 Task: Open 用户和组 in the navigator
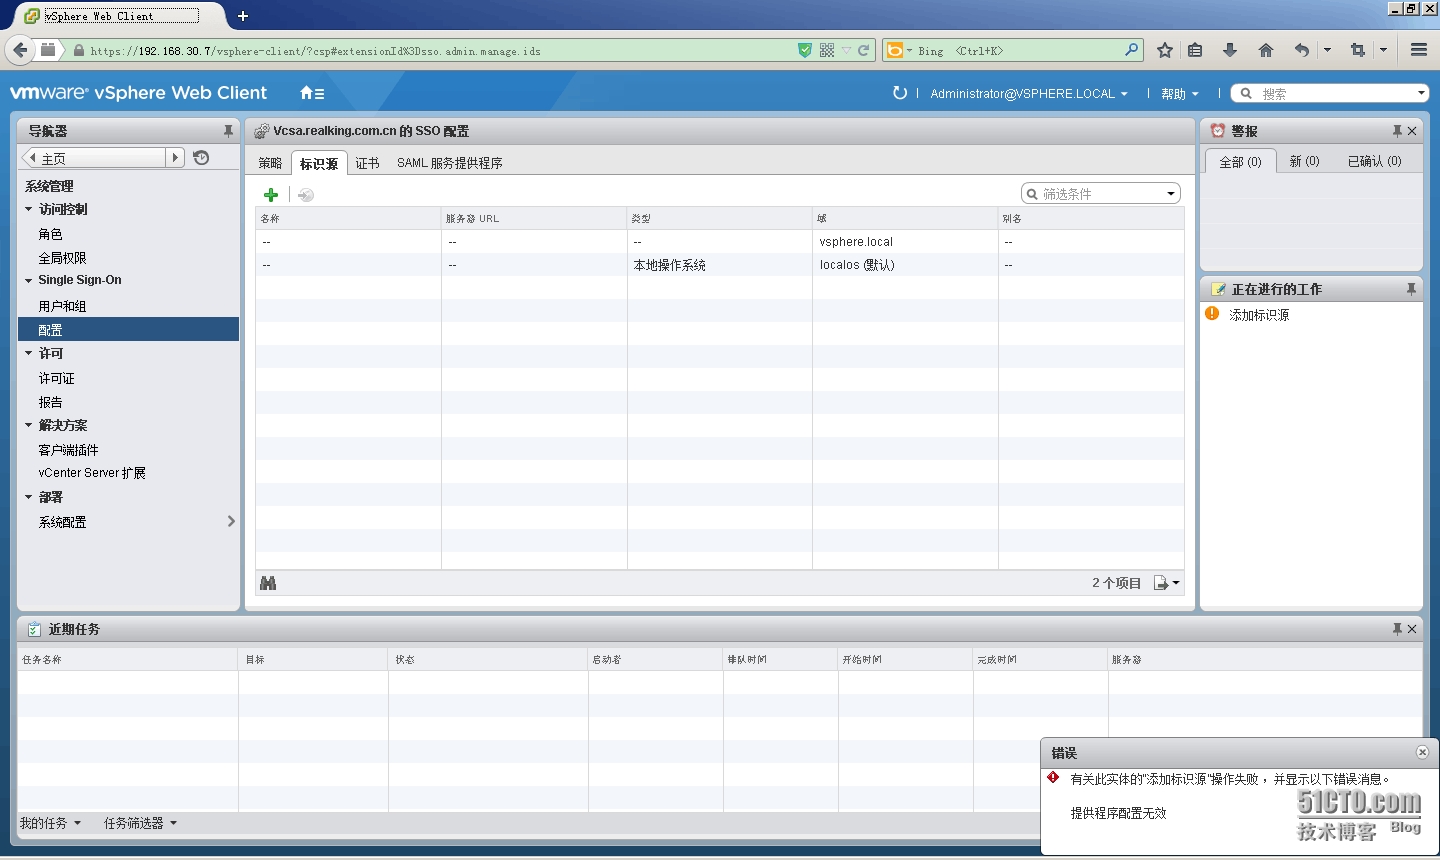point(62,306)
